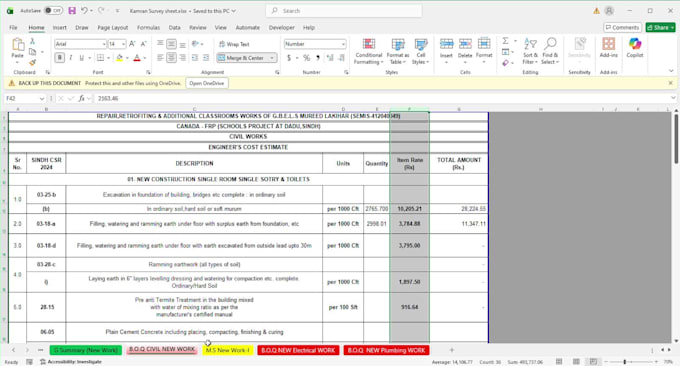Click the Comments button

tap(622, 27)
